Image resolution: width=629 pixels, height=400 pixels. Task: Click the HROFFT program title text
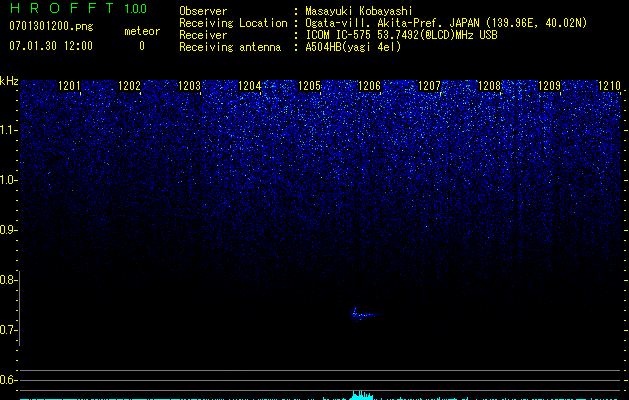(x=62, y=8)
